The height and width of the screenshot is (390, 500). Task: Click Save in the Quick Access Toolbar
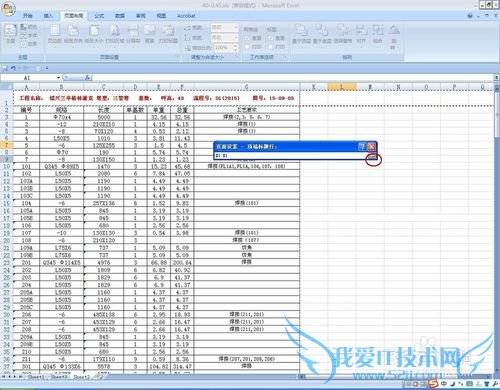pos(5,68)
